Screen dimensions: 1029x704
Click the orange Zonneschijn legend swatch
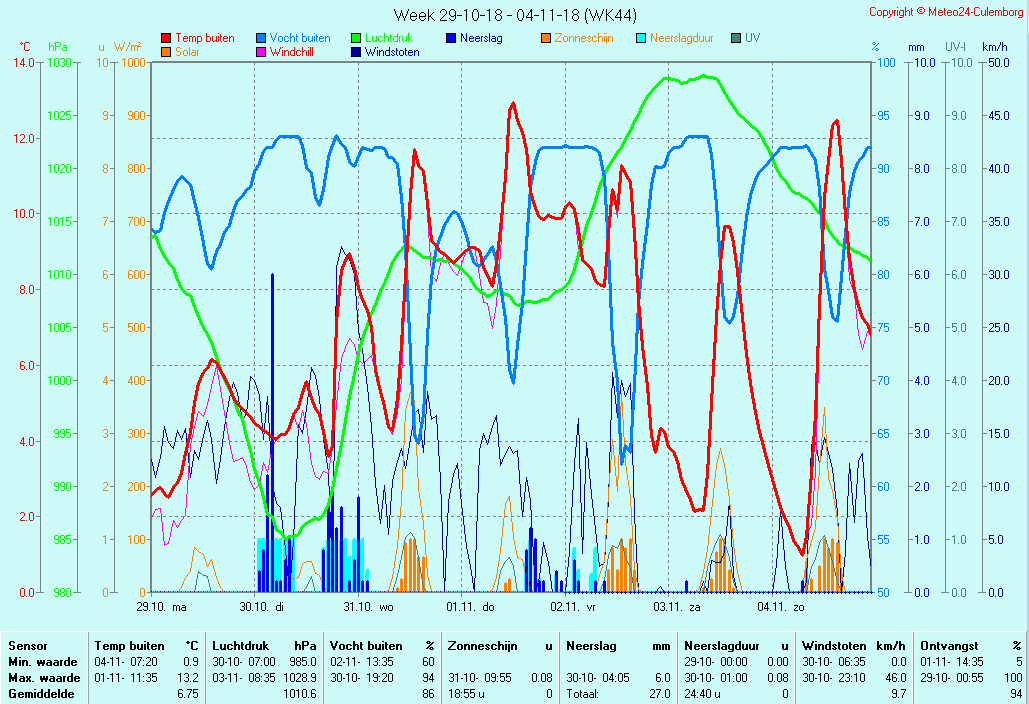[546, 38]
